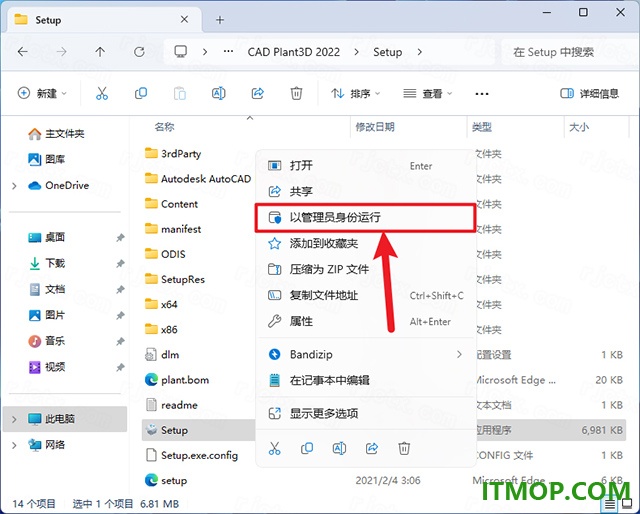The image size is (640, 514).
Task: Expand the Bandizip submenu arrow
Action: click(x=460, y=354)
